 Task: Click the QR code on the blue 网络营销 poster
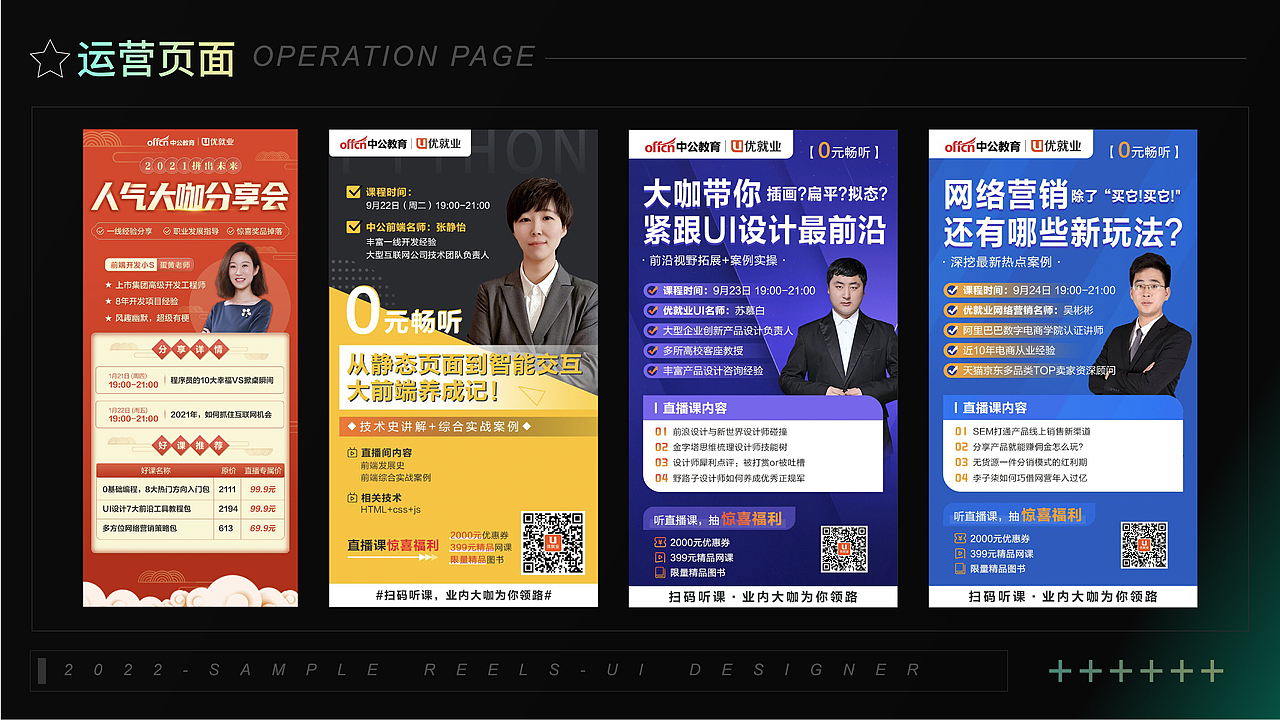(x=1144, y=545)
